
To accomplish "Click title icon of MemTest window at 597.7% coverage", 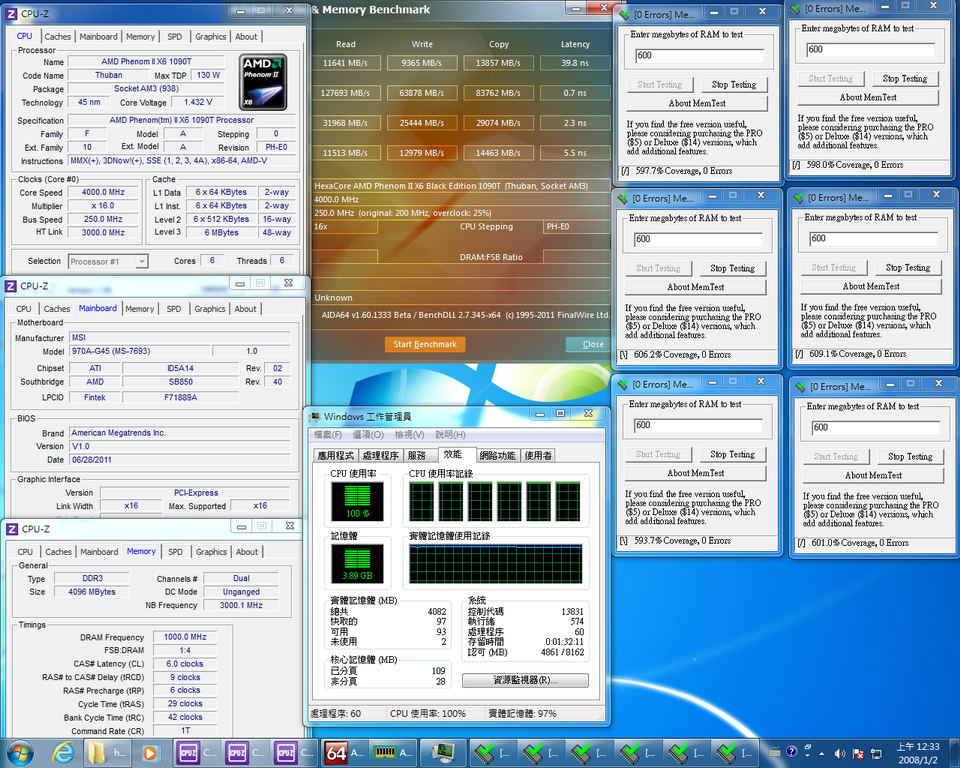I will 624,14.
